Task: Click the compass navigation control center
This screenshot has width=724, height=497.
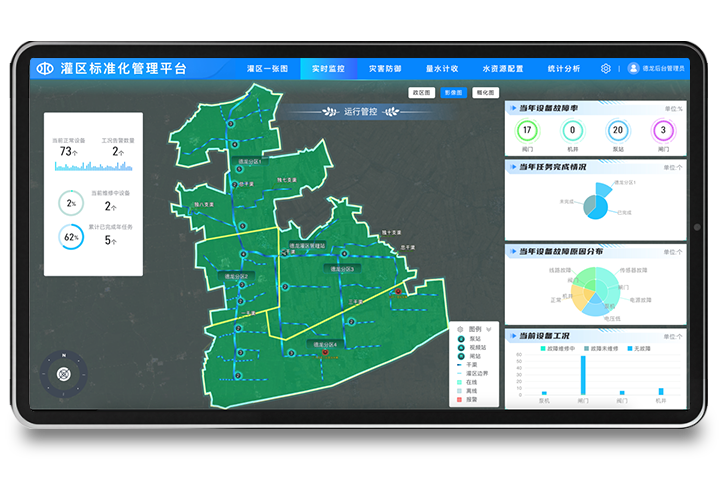Action: 63,374
